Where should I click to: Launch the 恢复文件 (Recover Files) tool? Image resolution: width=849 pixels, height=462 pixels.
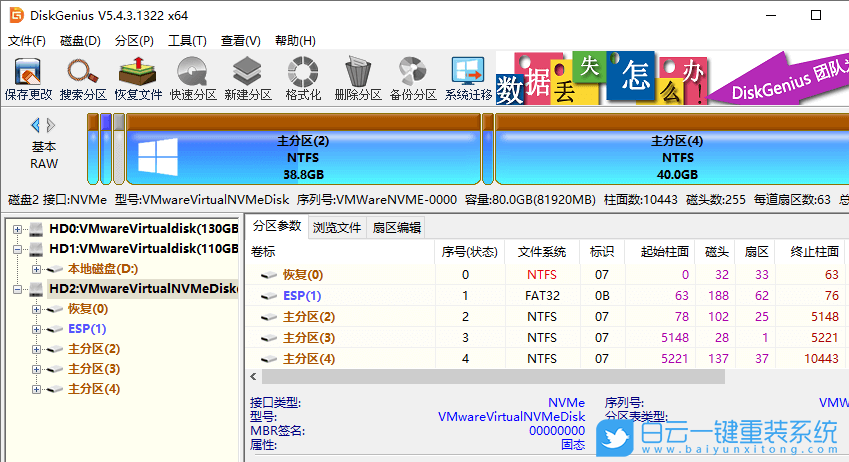tap(138, 78)
